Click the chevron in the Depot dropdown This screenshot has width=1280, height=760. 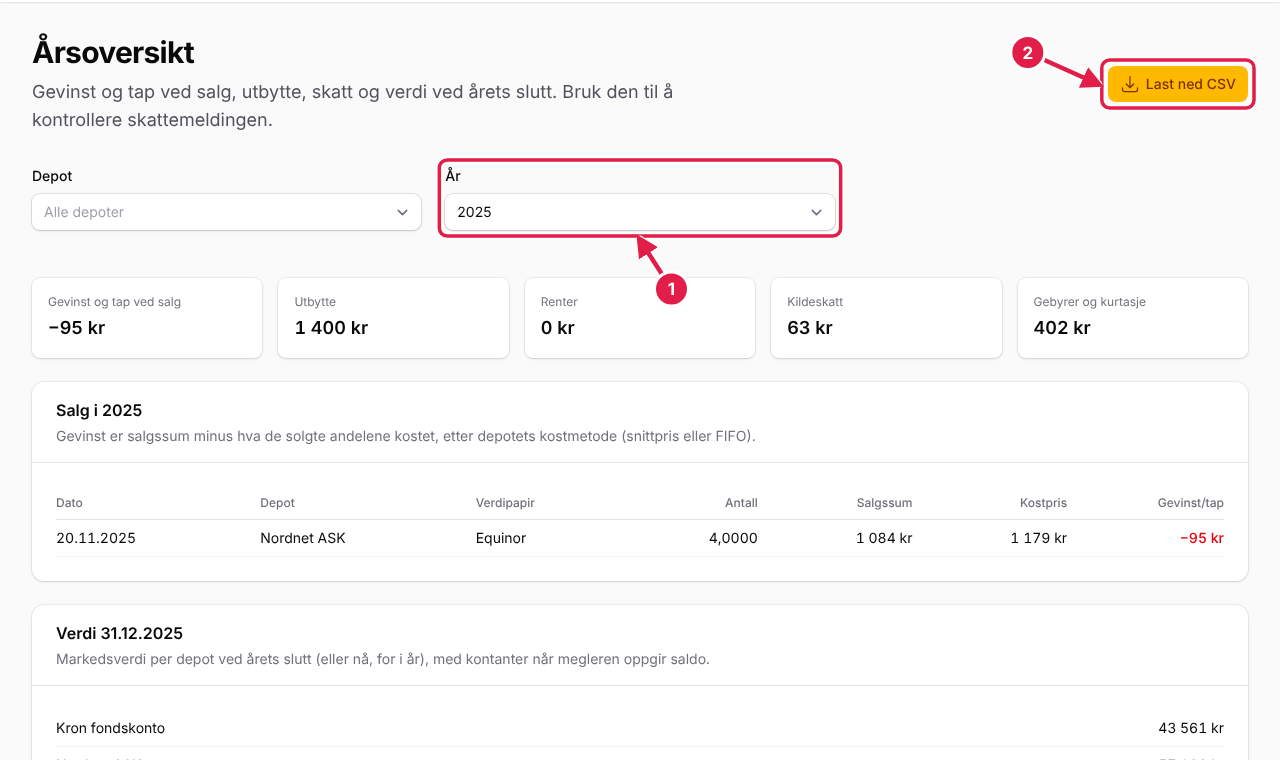[x=402, y=212]
